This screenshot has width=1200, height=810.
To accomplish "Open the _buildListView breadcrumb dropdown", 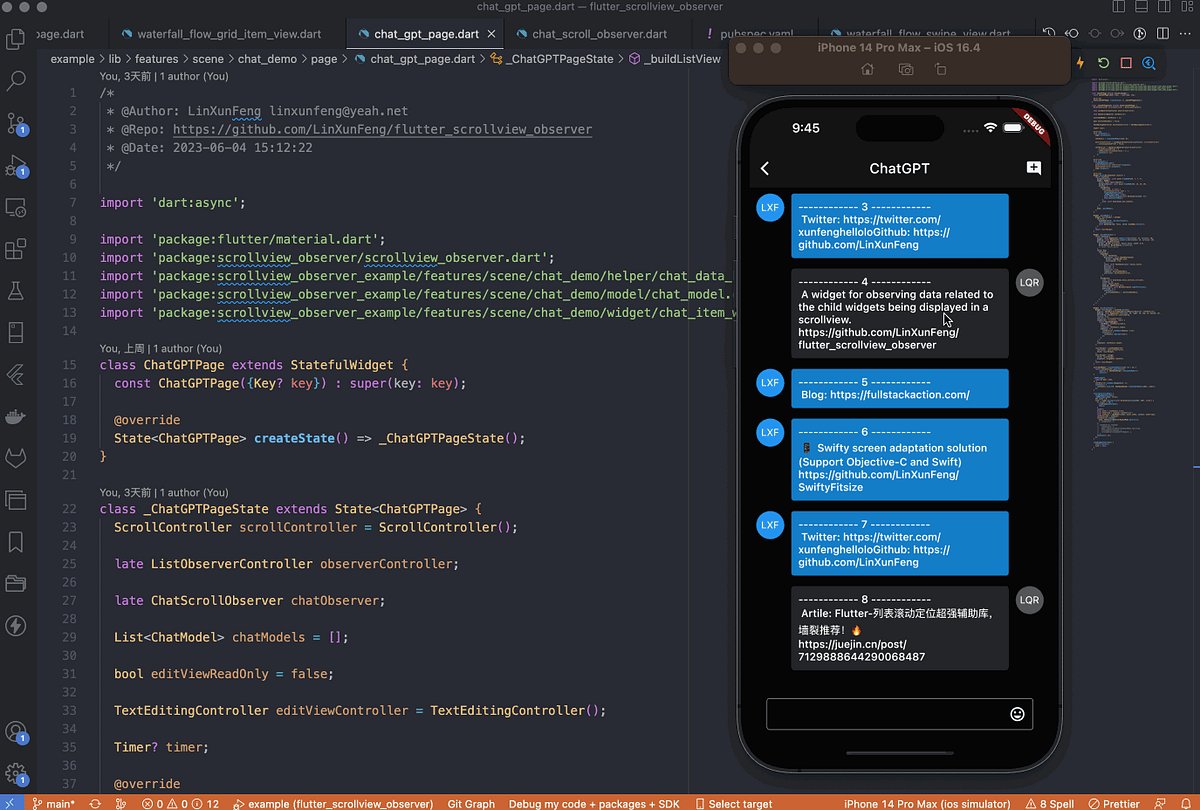I will (684, 58).
